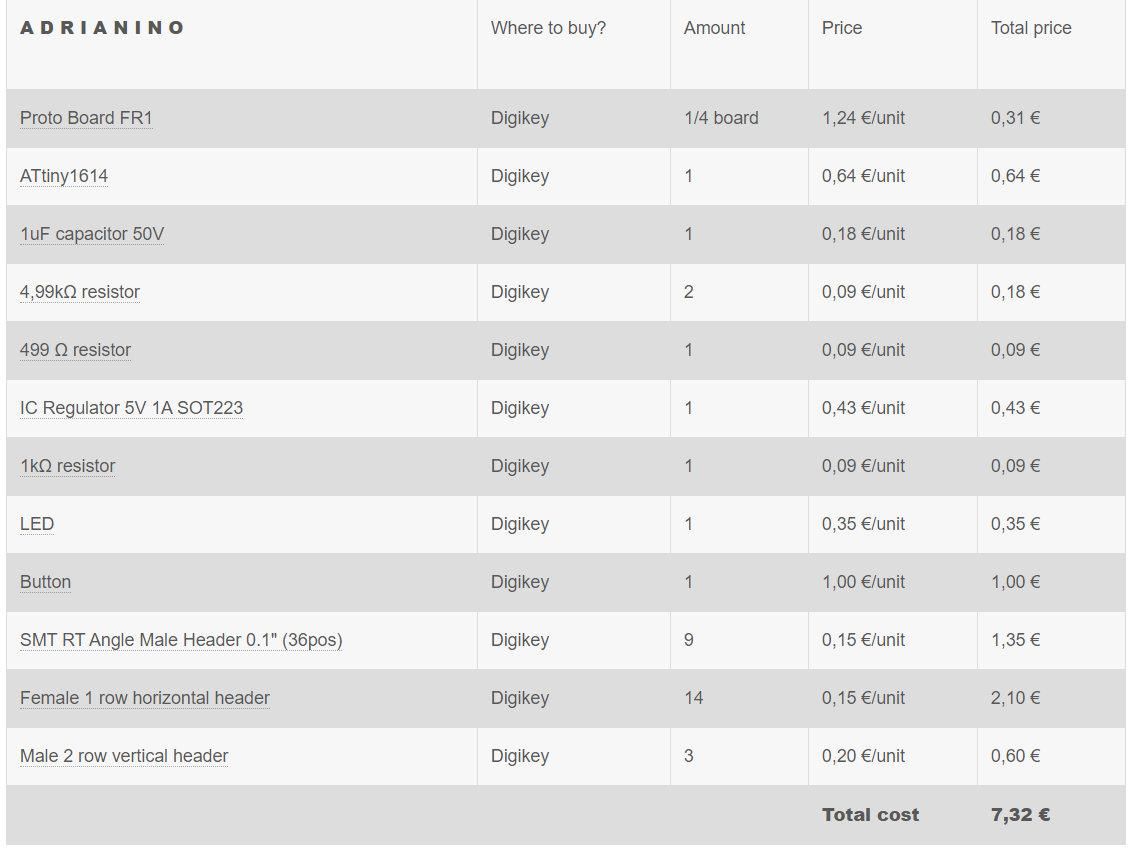The height and width of the screenshot is (848, 1137).
Task: Click the ADRIANINO table heading
Action: [x=102, y=28]
